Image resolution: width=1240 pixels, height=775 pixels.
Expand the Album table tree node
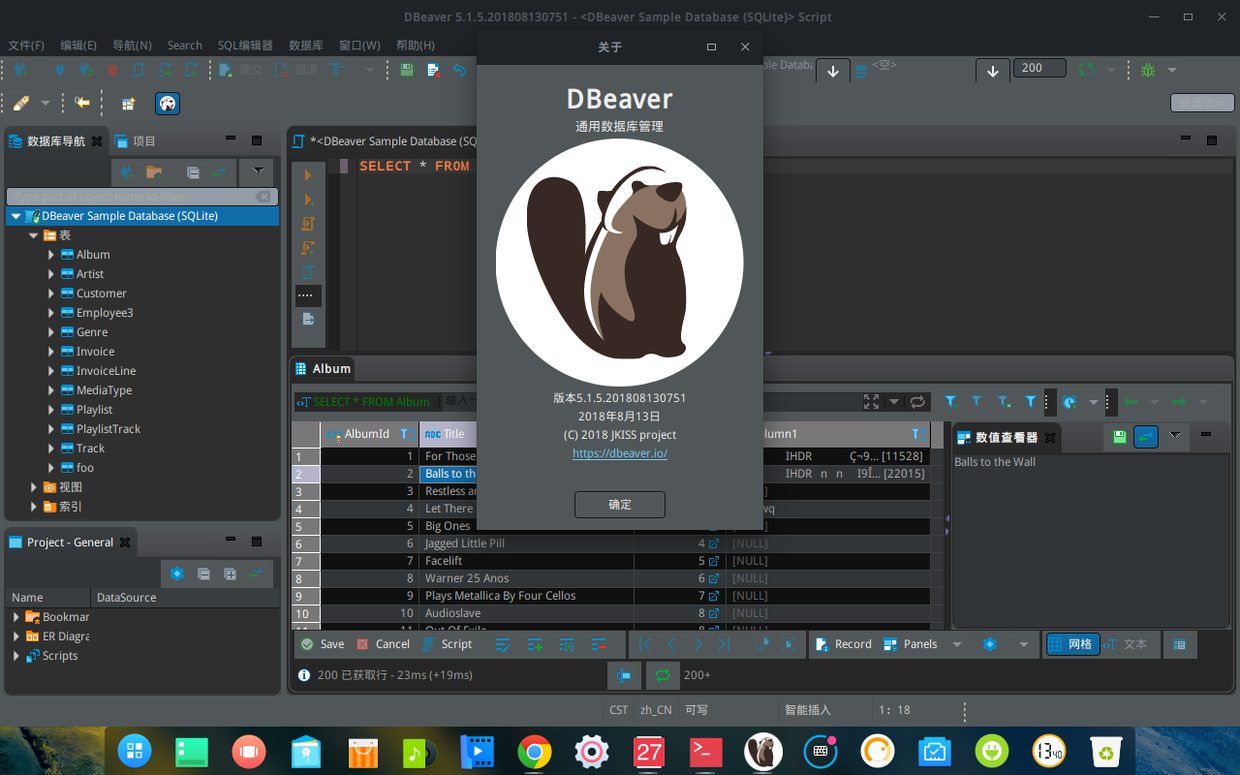click(51, 255)
